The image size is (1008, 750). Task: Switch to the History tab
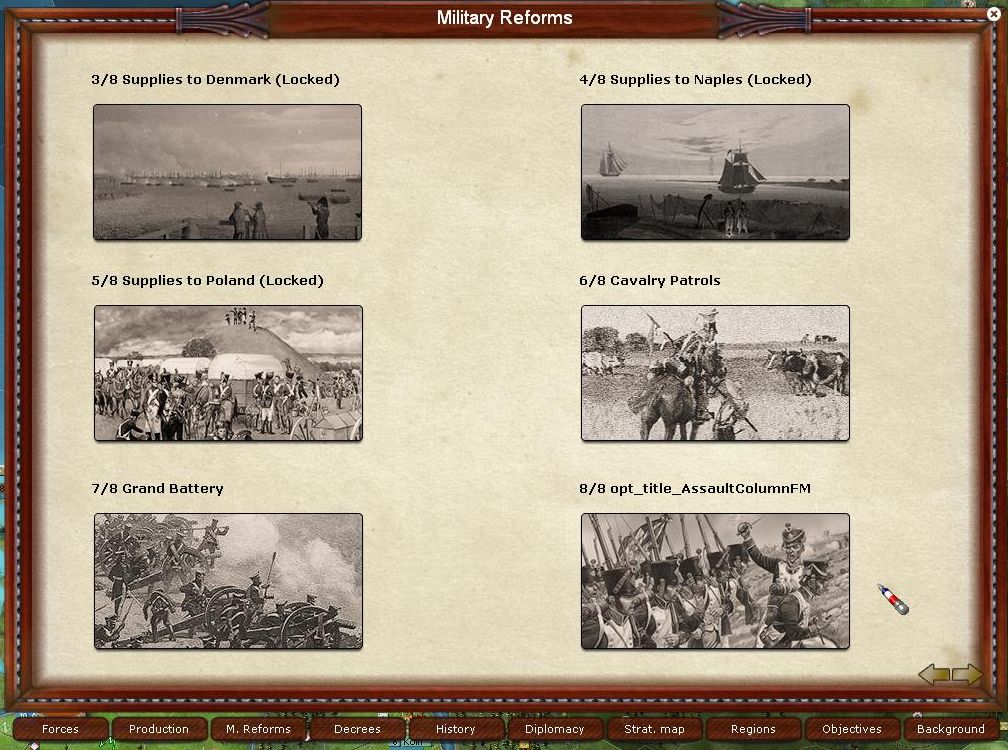[456, 729]
